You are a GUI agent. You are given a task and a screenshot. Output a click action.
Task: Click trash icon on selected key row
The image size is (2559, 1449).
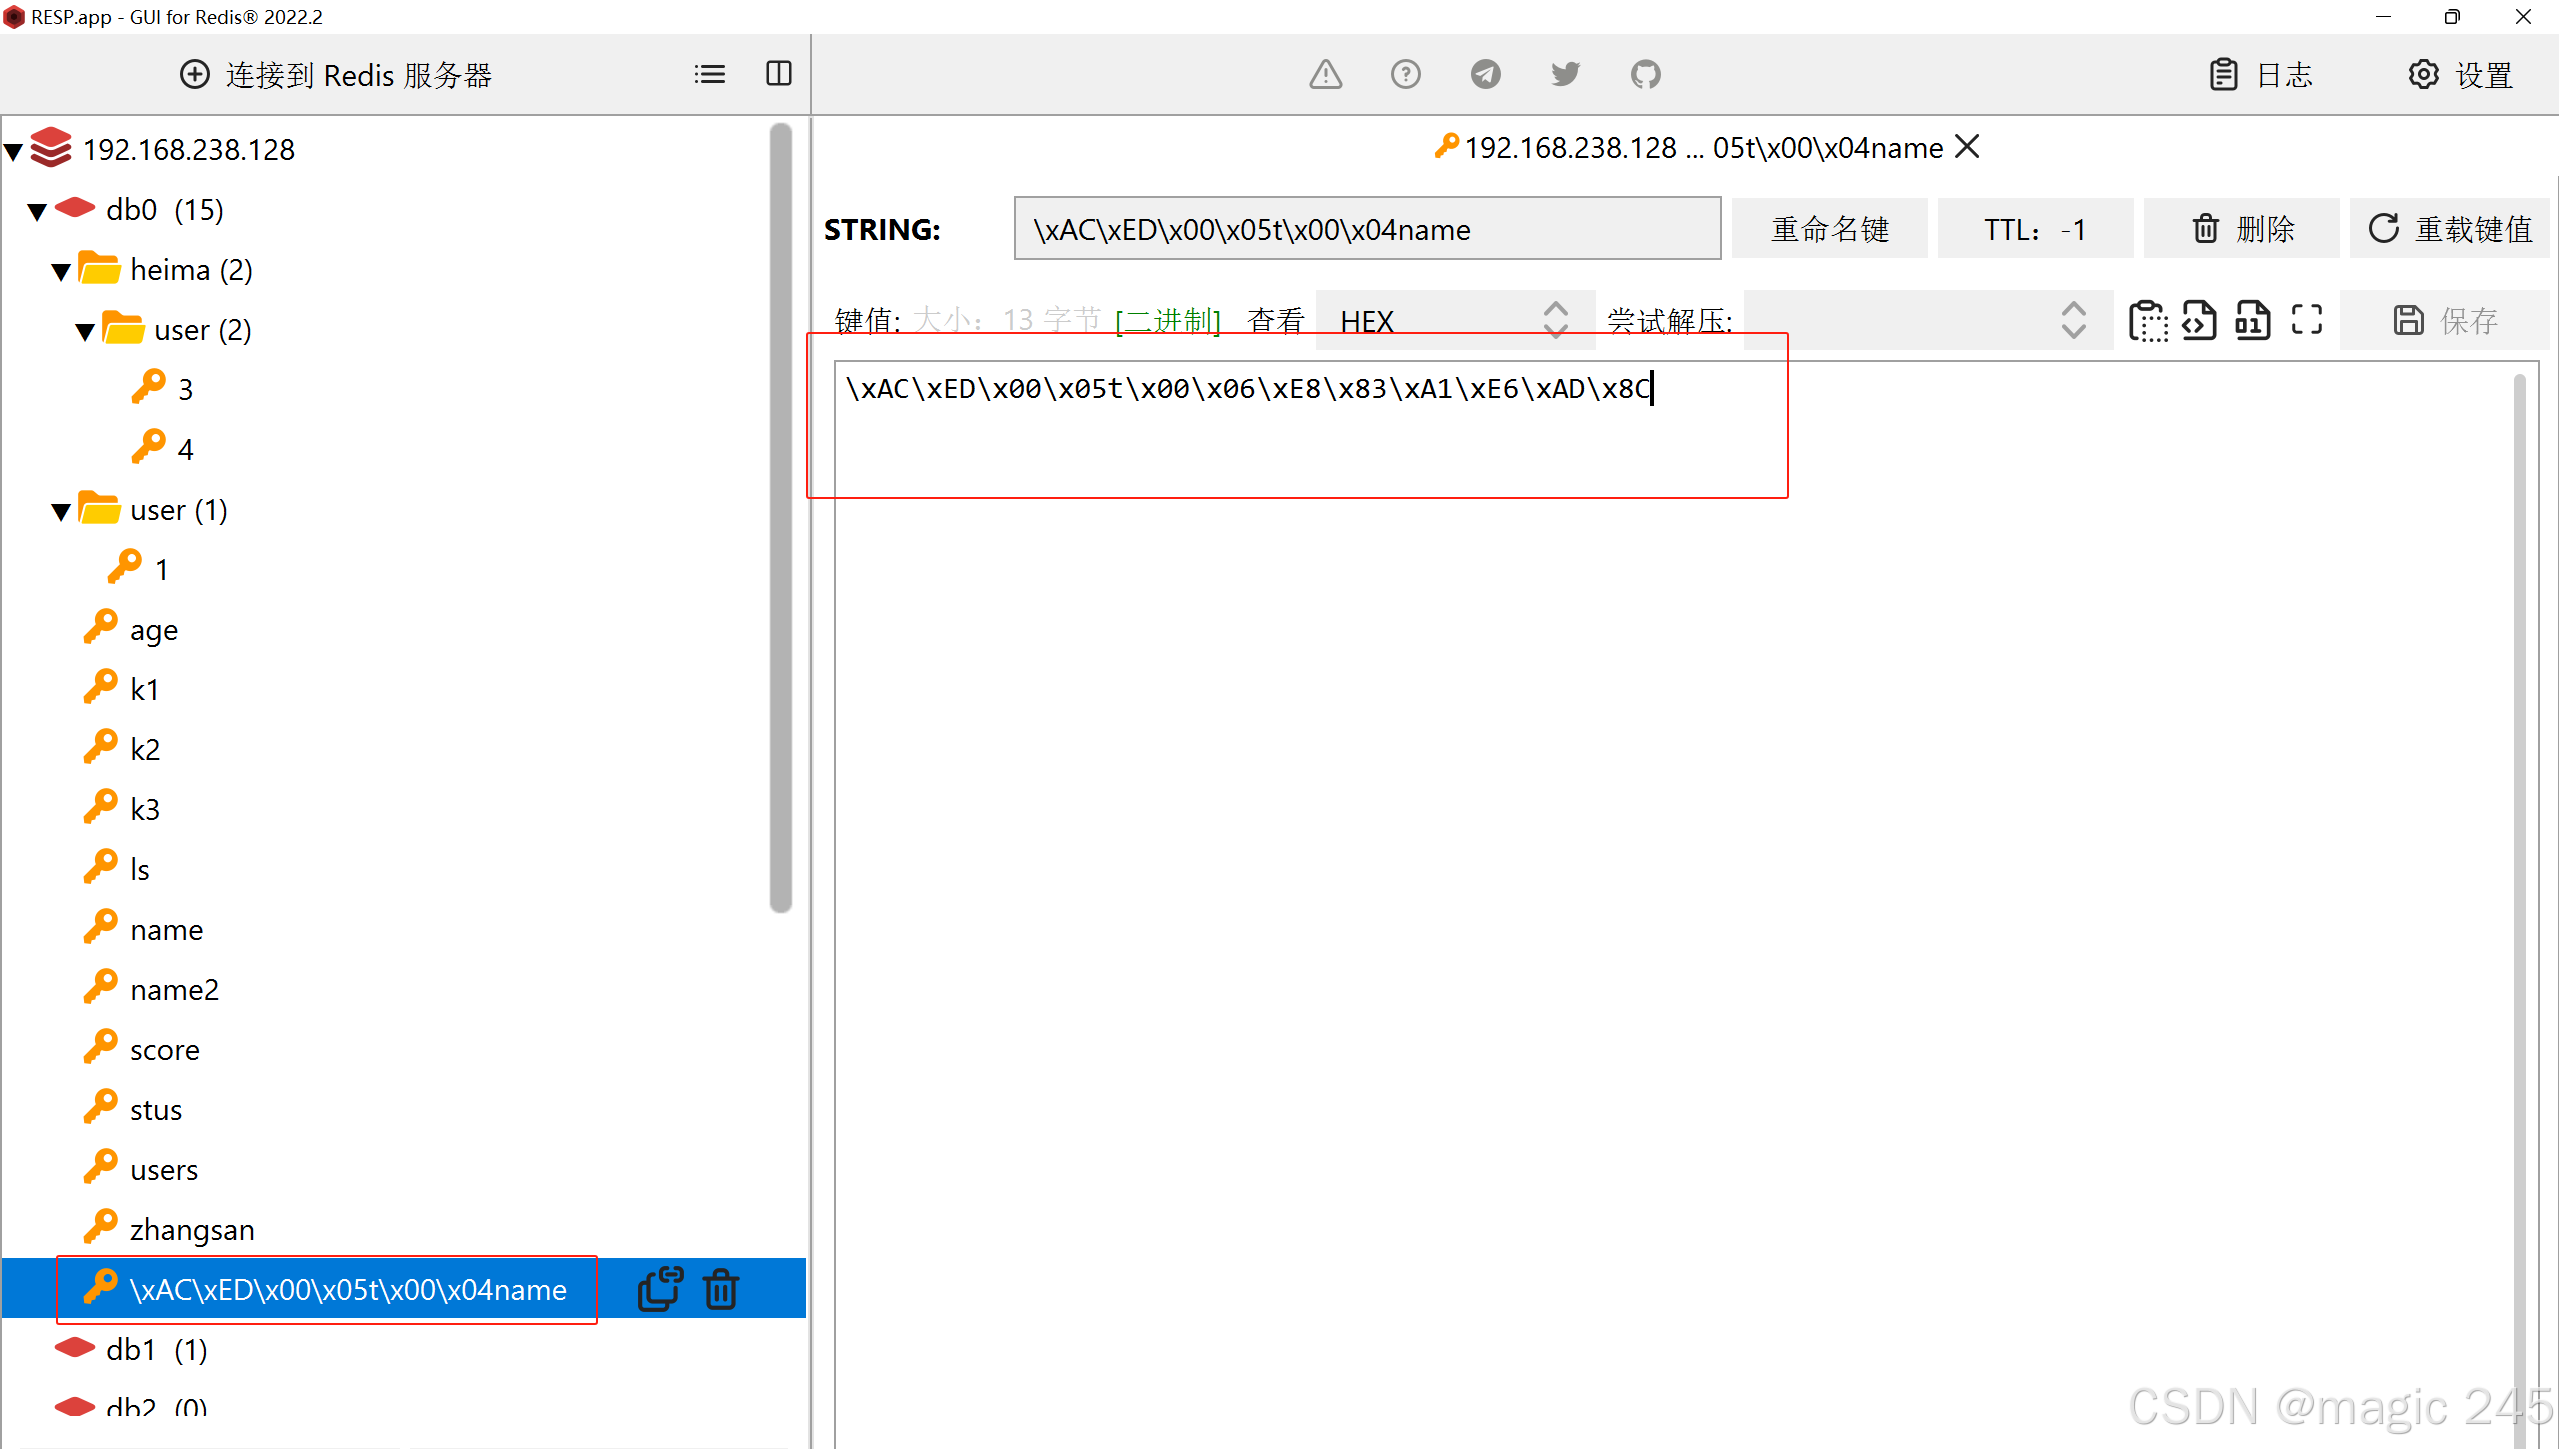721,1289
